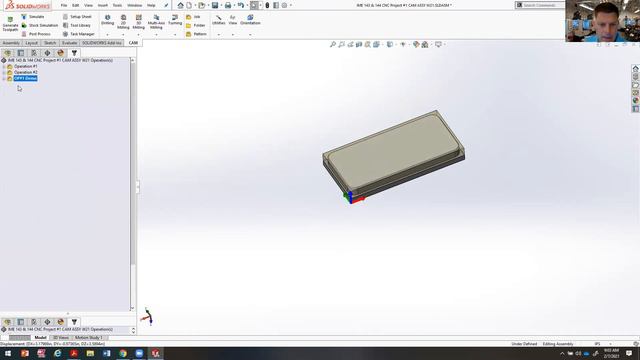
Task: Expand the Drilling dropdown arrow
Action: click(107, 35)
